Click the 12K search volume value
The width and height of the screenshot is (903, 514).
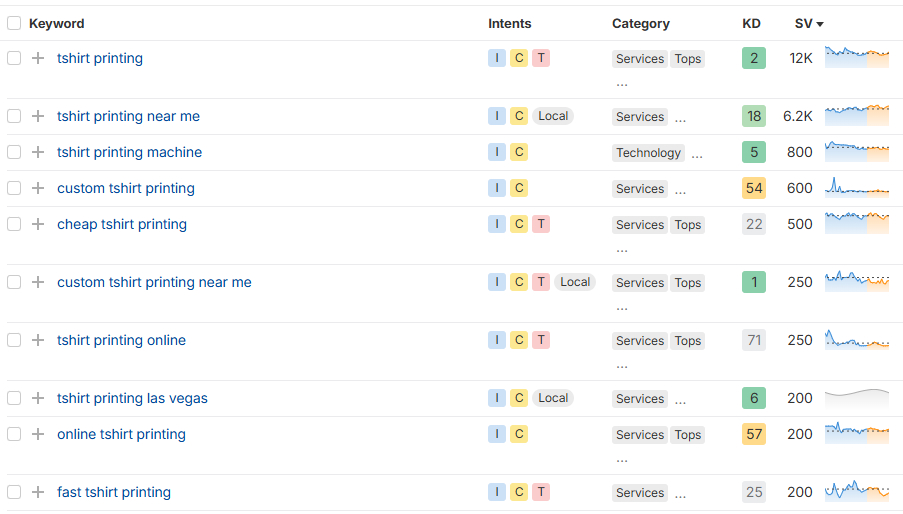(x=800, y=58)
